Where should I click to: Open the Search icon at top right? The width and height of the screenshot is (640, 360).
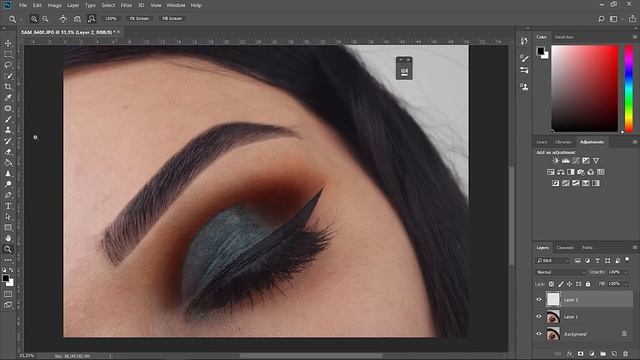(x=601, y=19)
